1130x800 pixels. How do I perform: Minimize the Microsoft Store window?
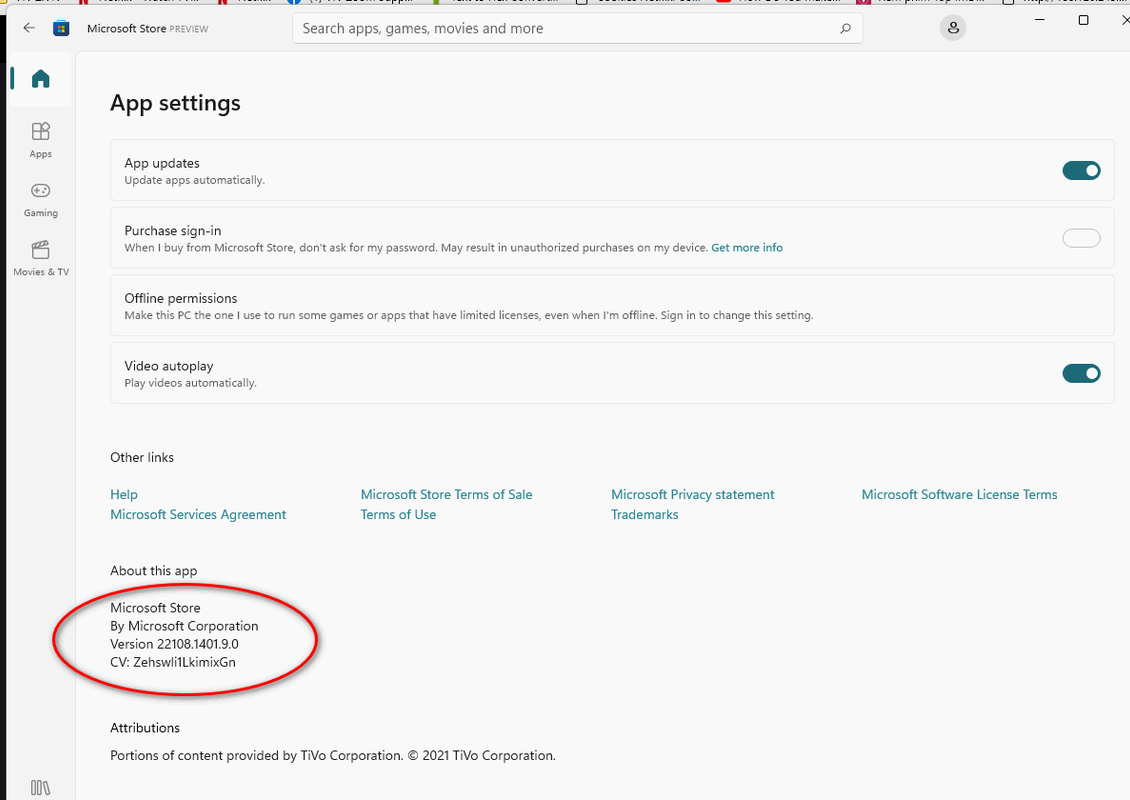[1039, 20]
